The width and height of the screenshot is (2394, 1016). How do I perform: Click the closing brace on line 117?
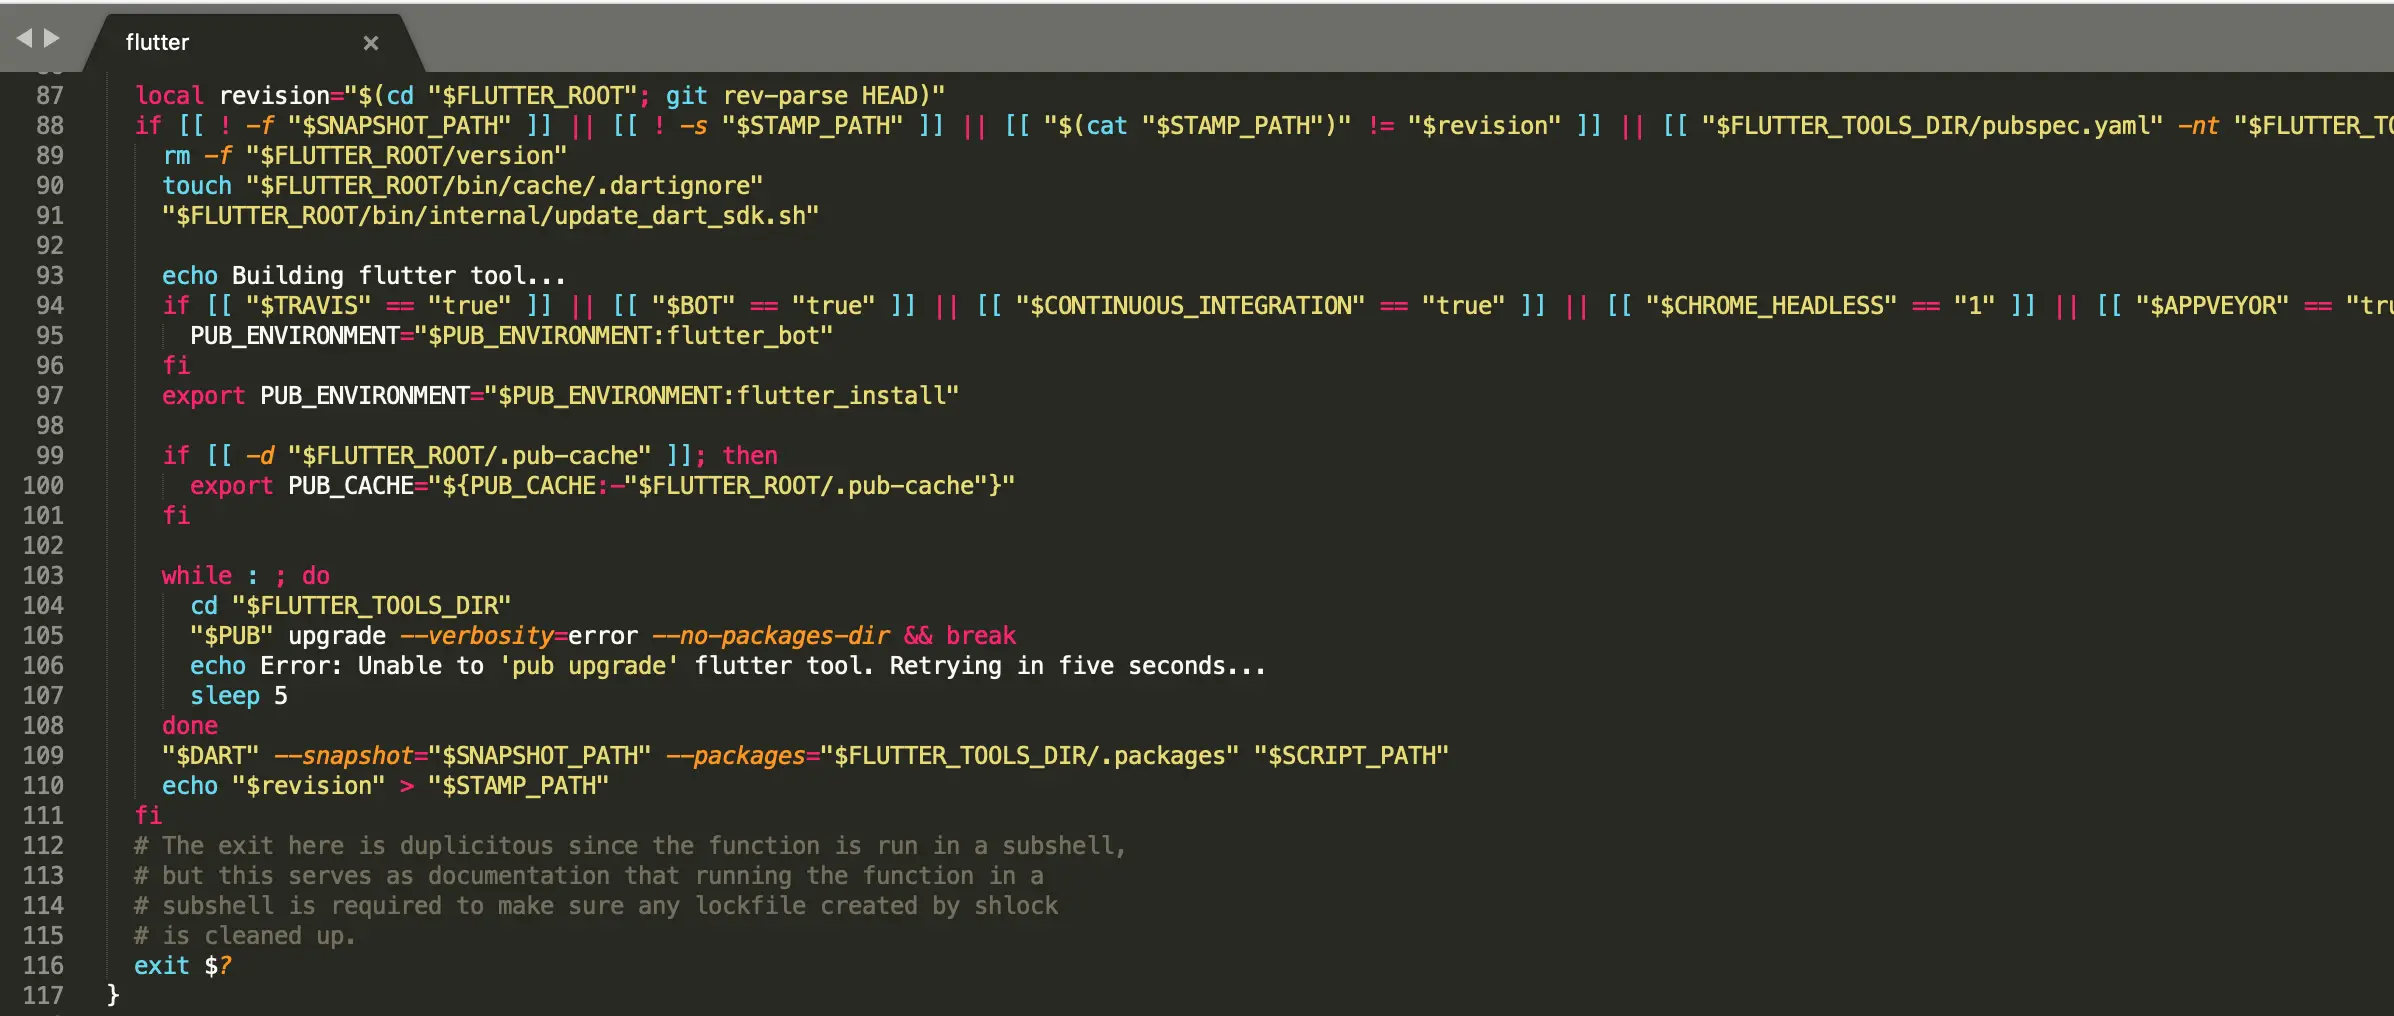click(x=113, y=995)
